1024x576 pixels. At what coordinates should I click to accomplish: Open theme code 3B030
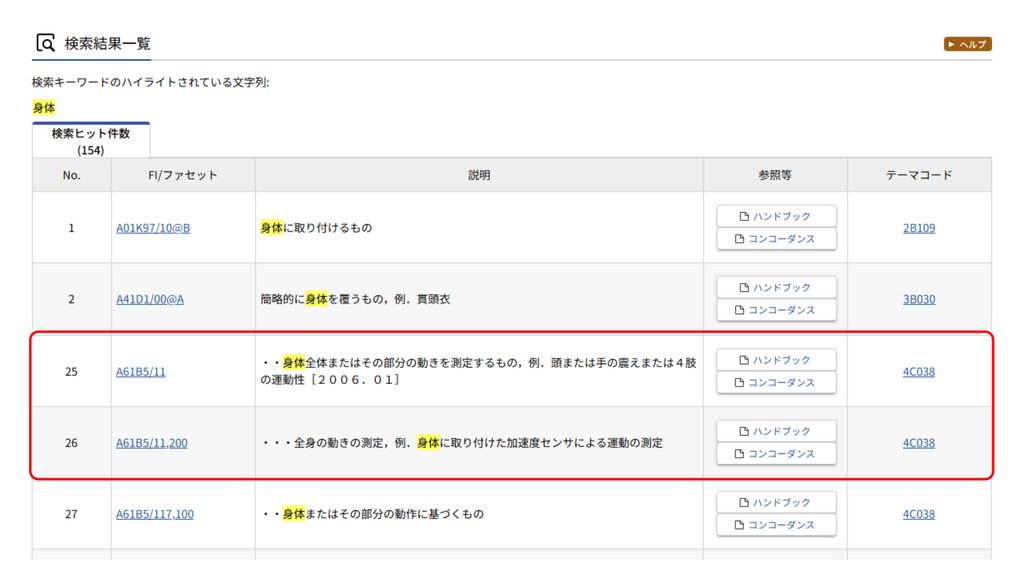click(x=919, y=299)
